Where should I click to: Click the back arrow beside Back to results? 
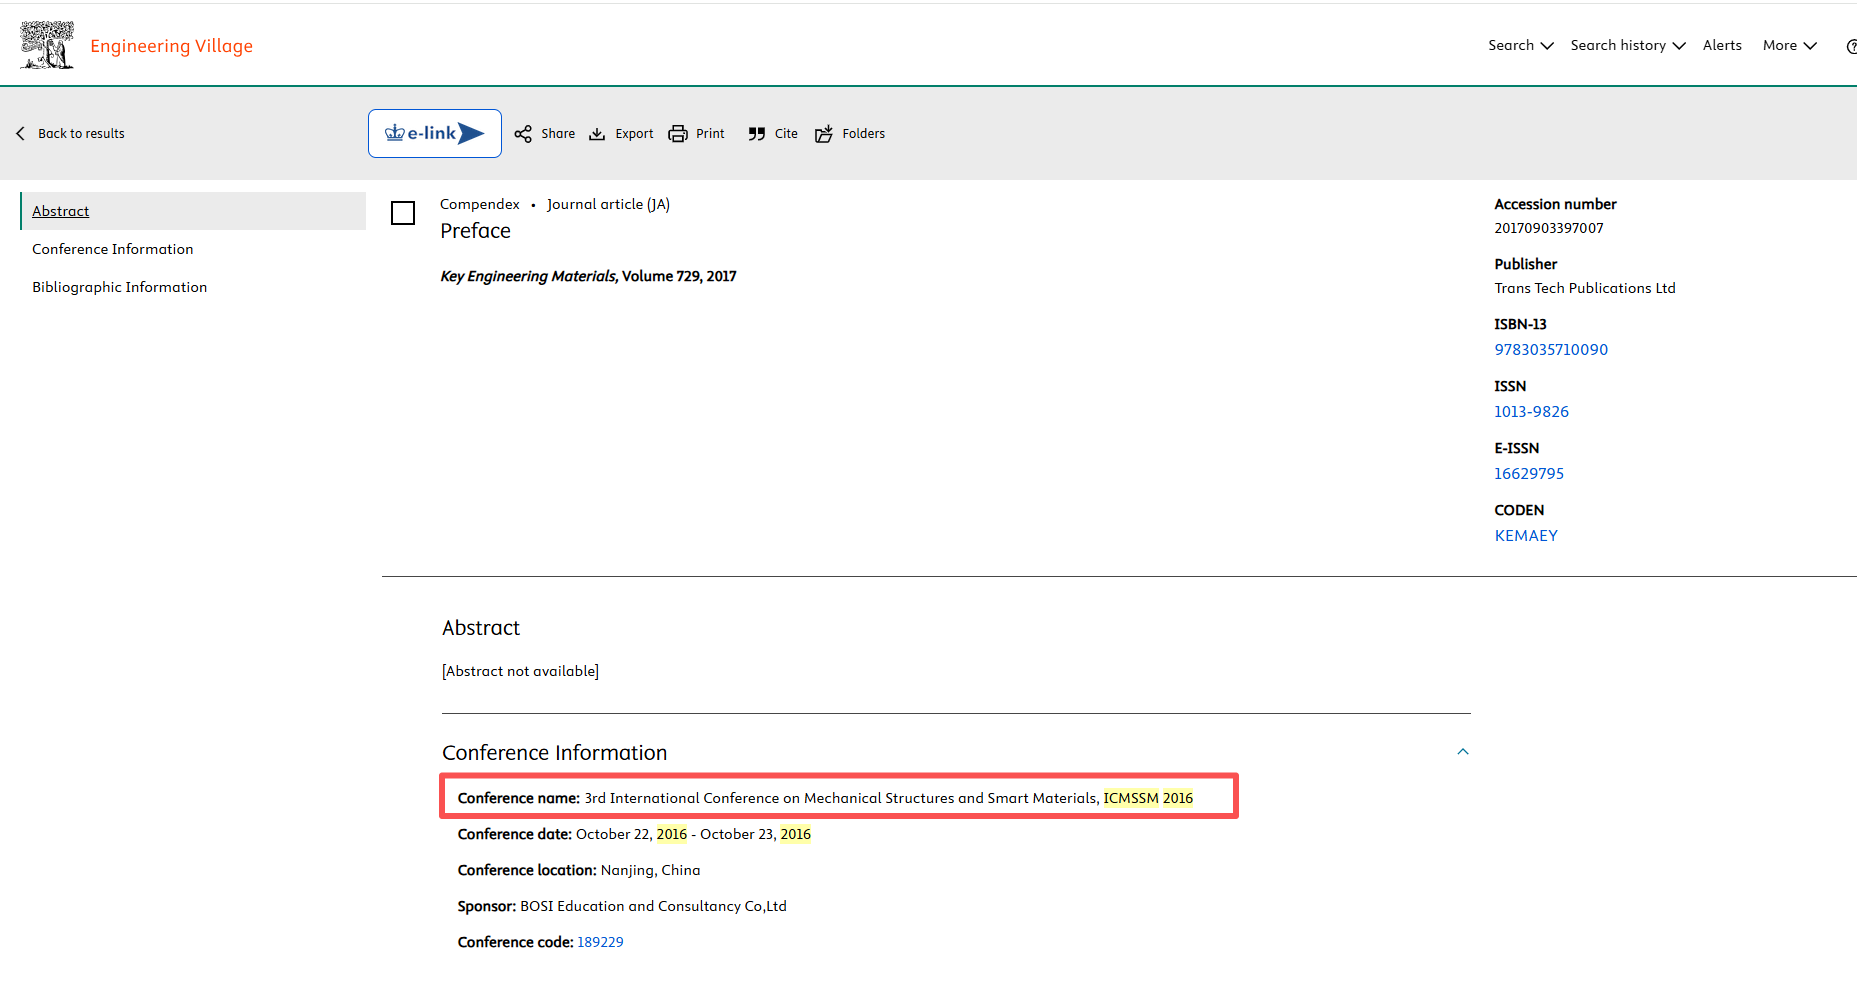[21, 134]
